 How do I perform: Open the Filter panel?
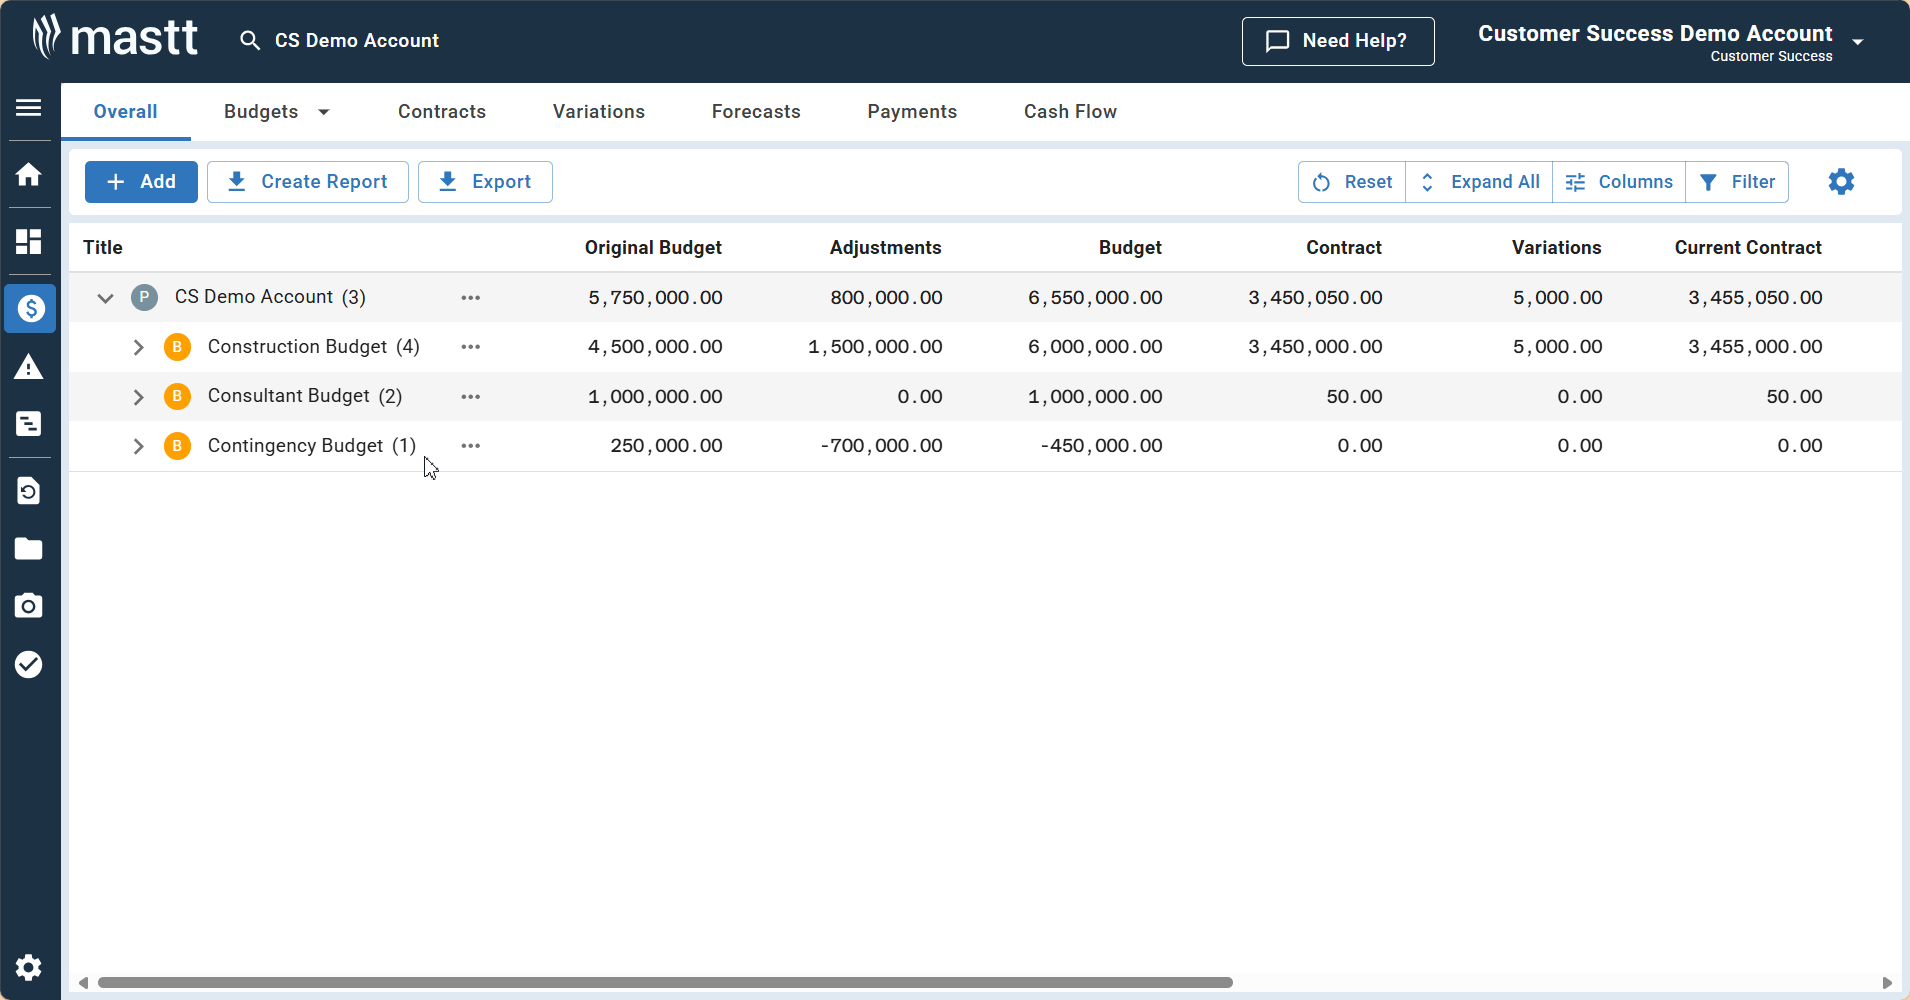[x=1737, y=182]
